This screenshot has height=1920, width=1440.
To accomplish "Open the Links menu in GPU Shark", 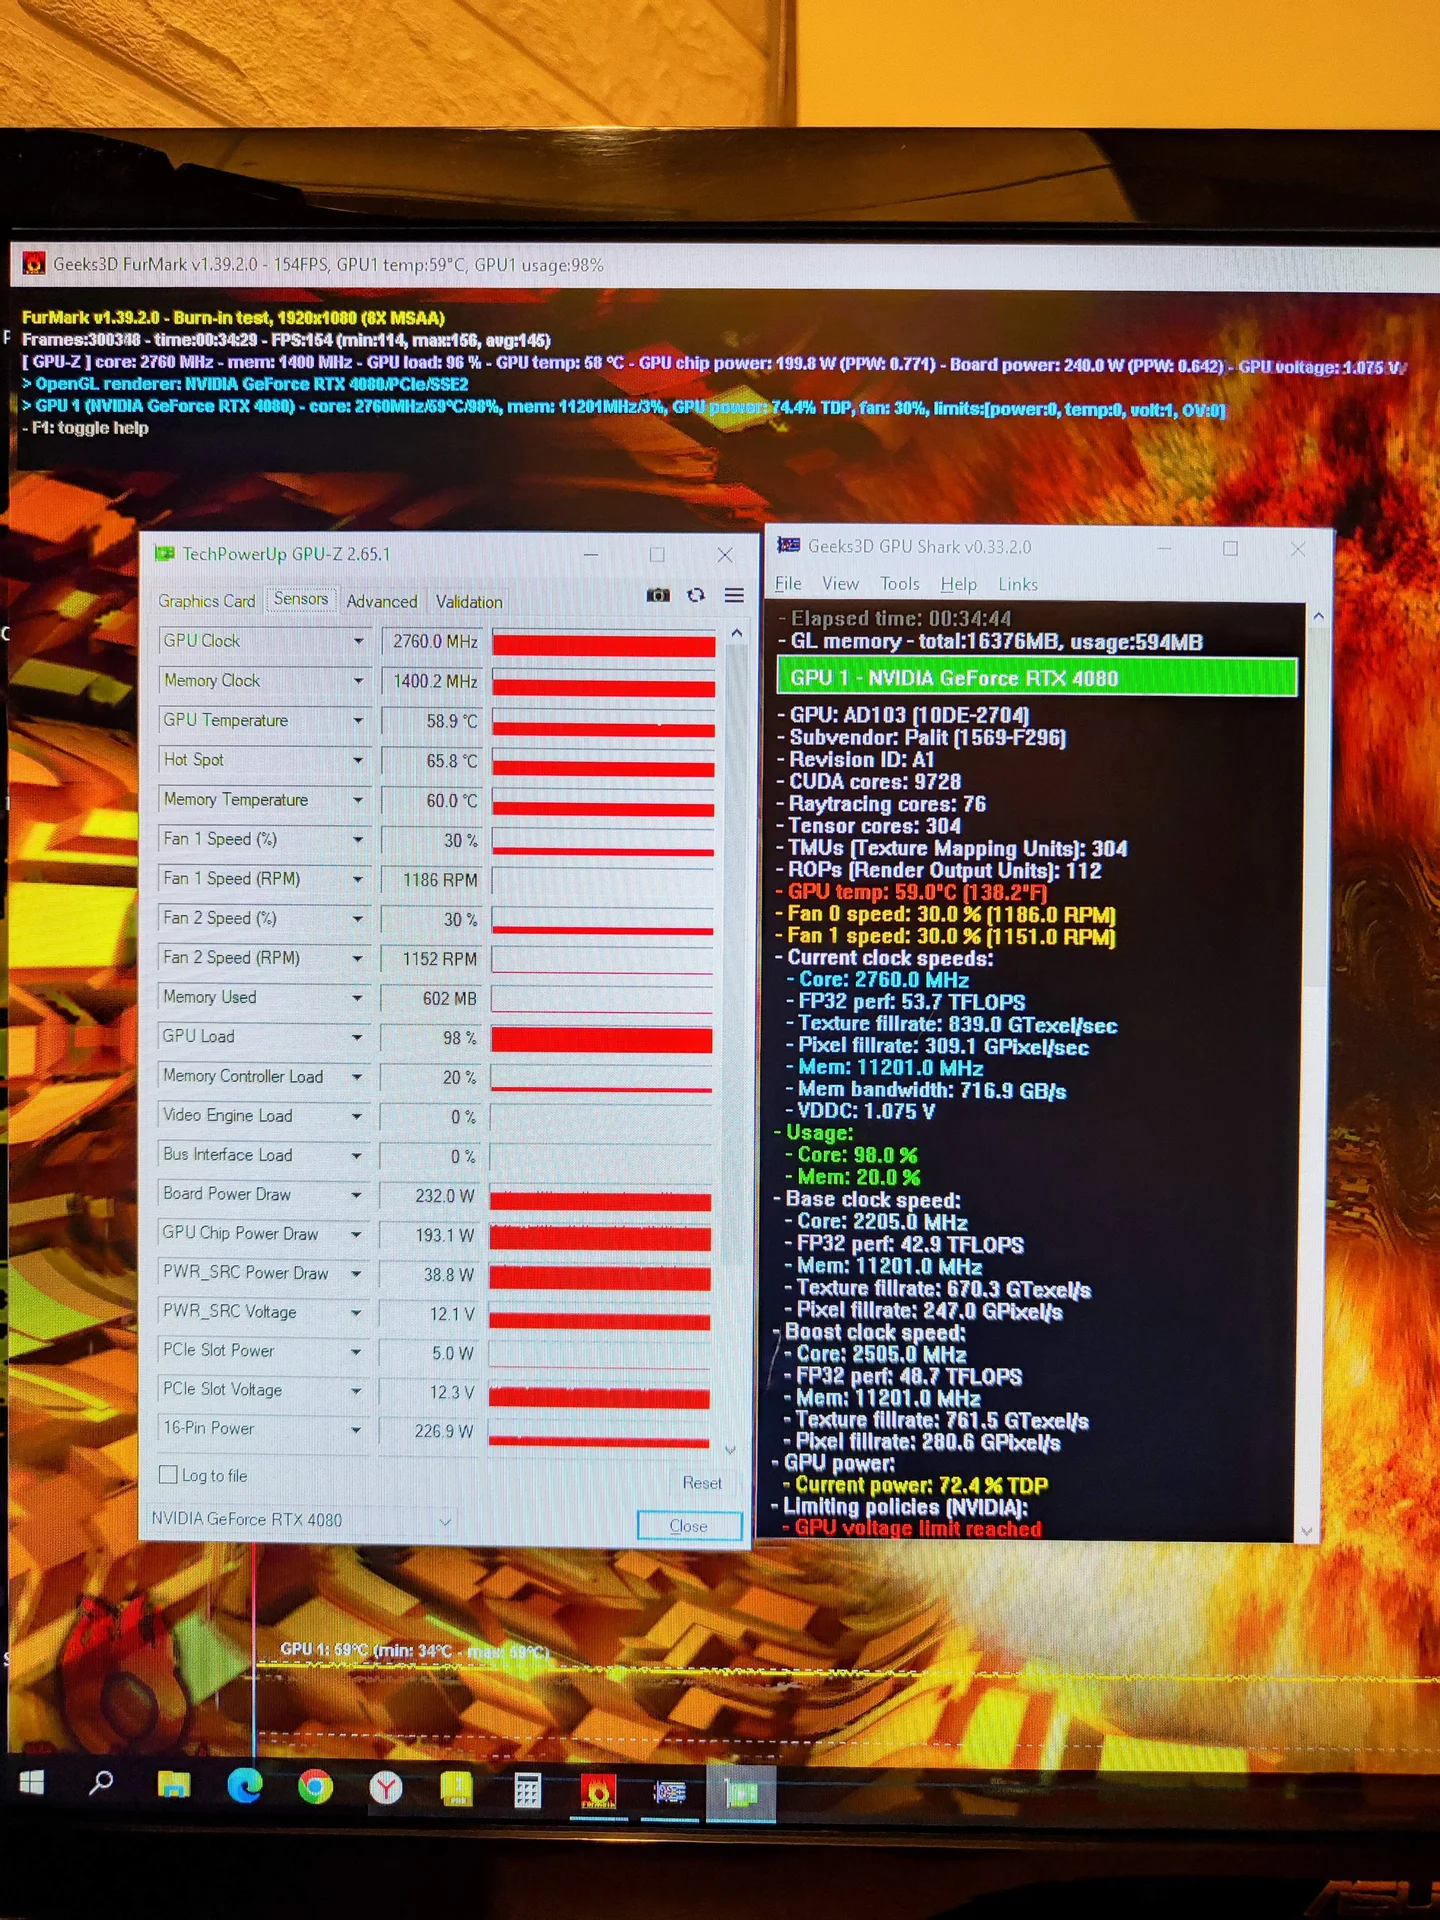I will (1018, 584).
